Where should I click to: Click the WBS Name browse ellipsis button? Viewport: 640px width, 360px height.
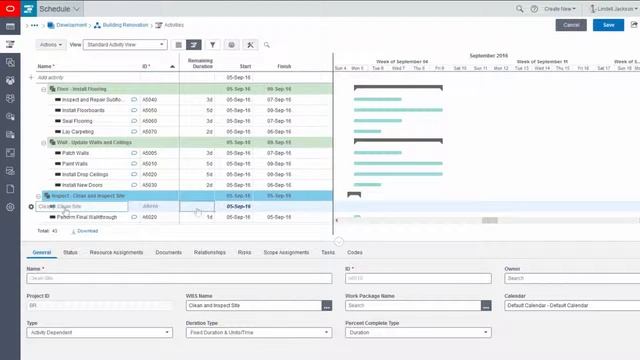(327, 305)
